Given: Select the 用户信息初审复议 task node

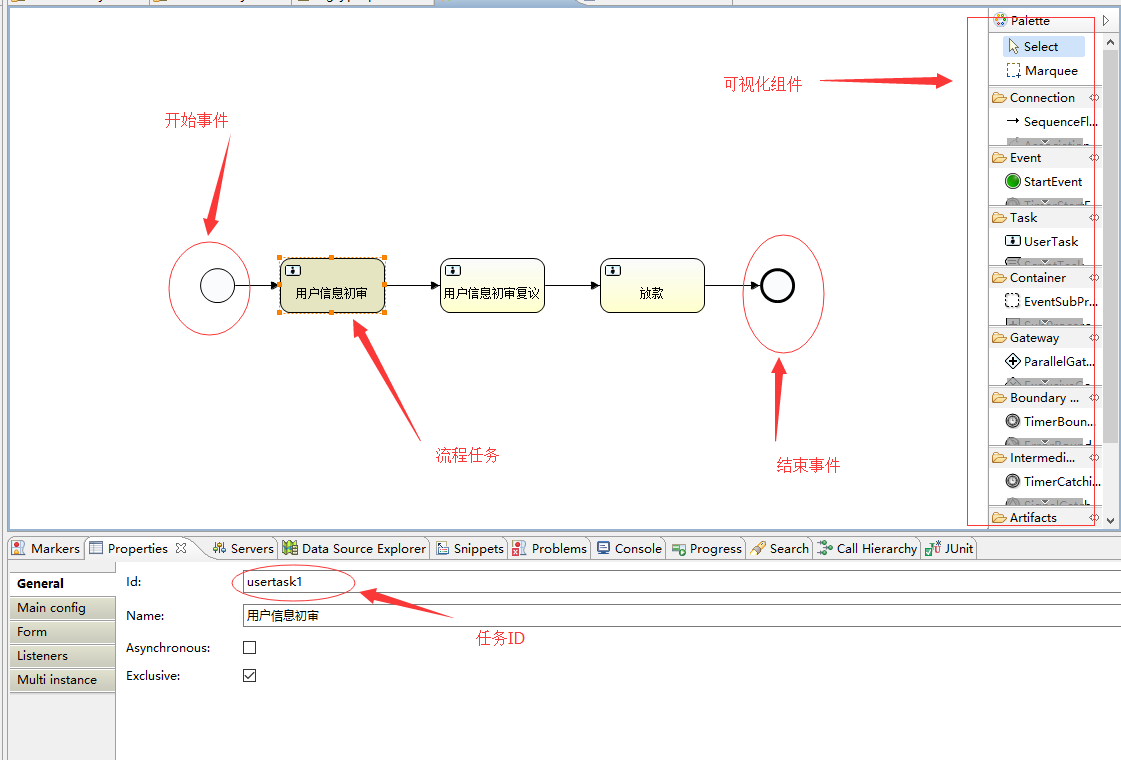Looking at the screenshot, I should (493, 286).
